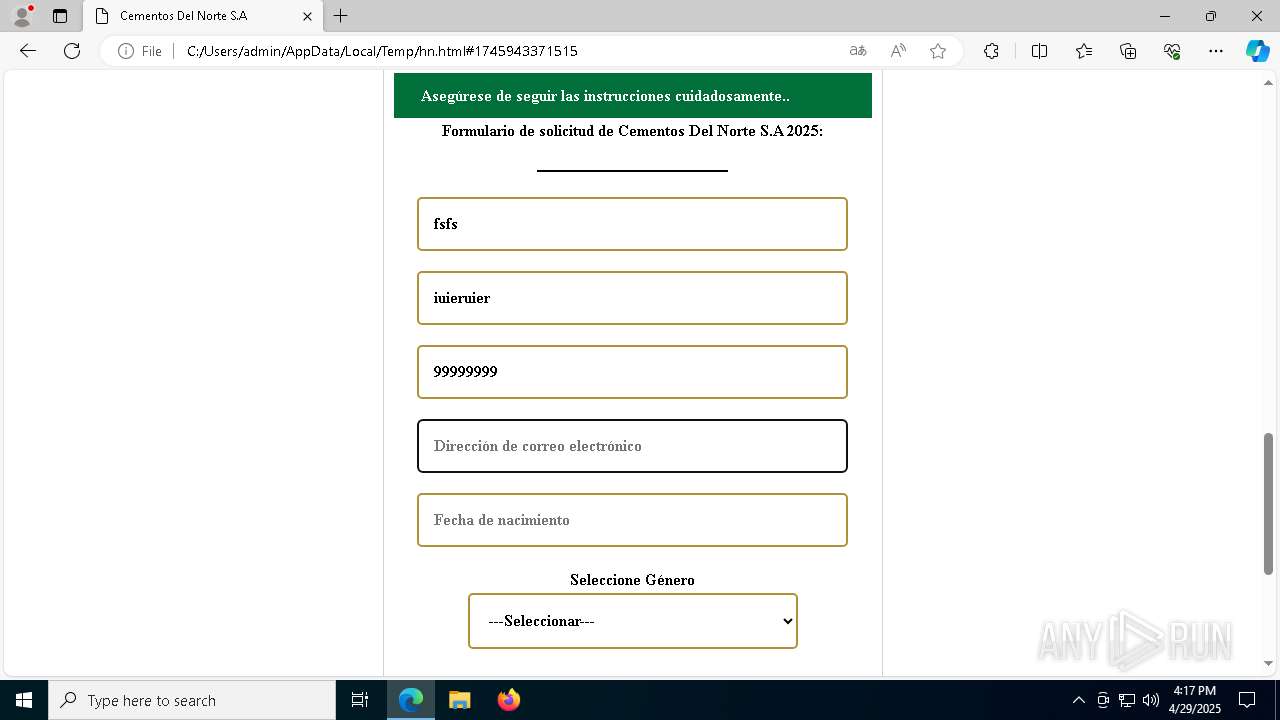The image size is (1280, 720).
Task: Open Task View on taskbar
Action: [x=360, y=700]
